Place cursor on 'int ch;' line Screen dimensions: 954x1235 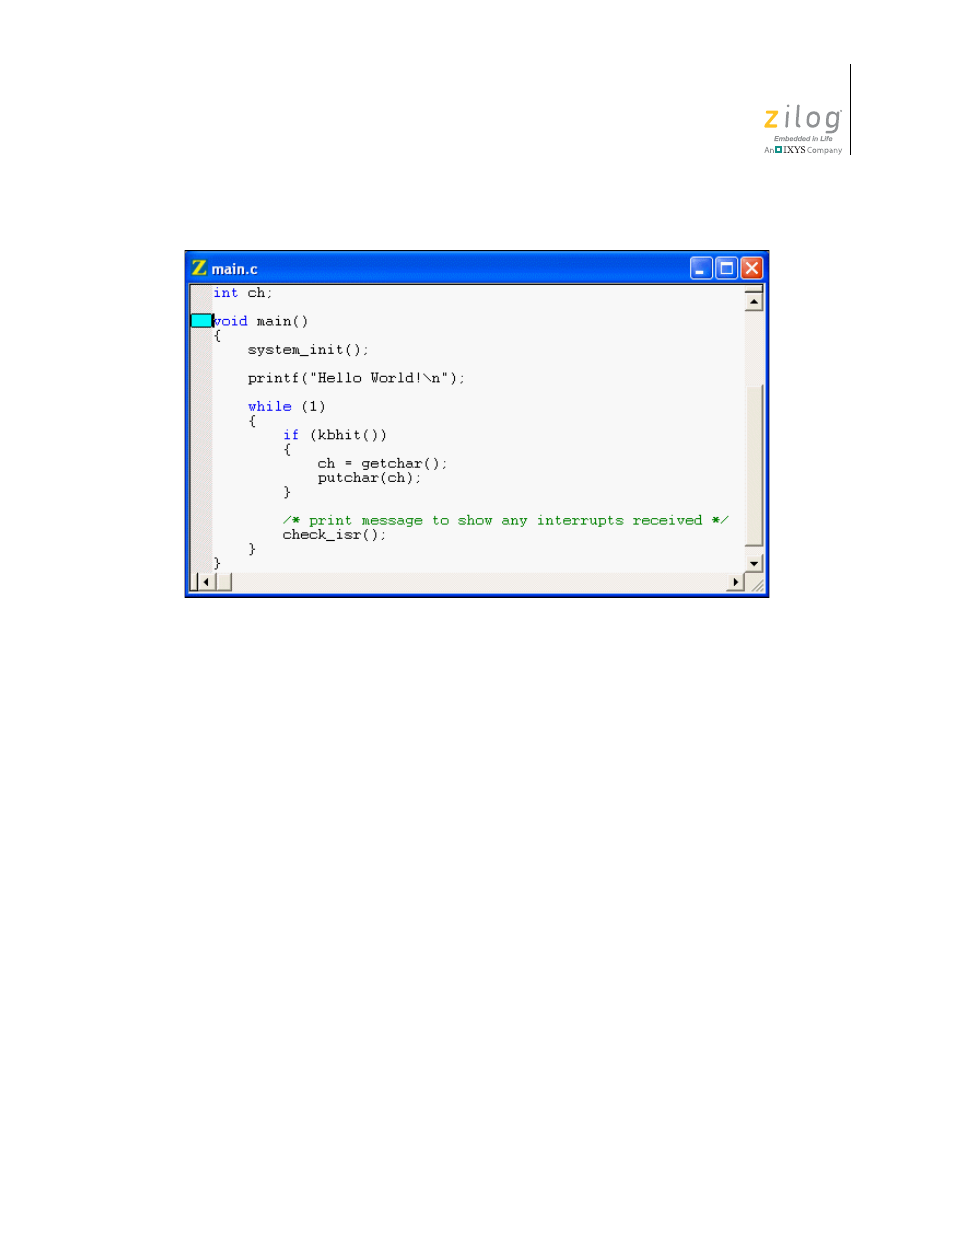(x=242, y=293)
